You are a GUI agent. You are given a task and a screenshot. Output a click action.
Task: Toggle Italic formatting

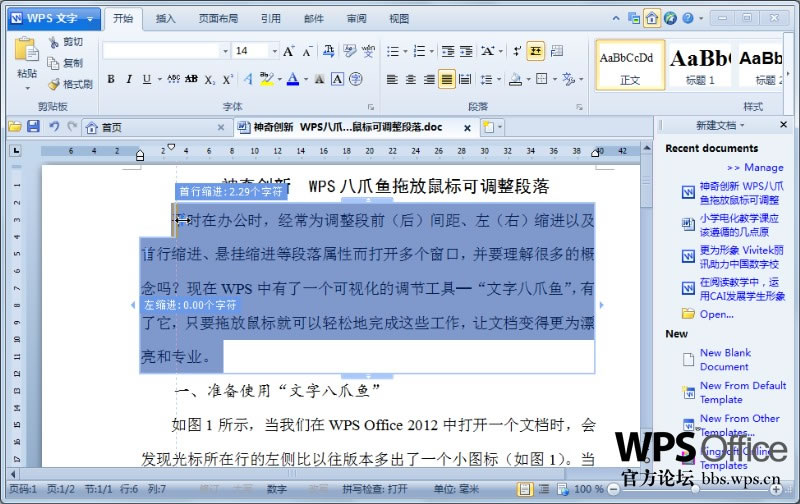[x=129, y=79]
